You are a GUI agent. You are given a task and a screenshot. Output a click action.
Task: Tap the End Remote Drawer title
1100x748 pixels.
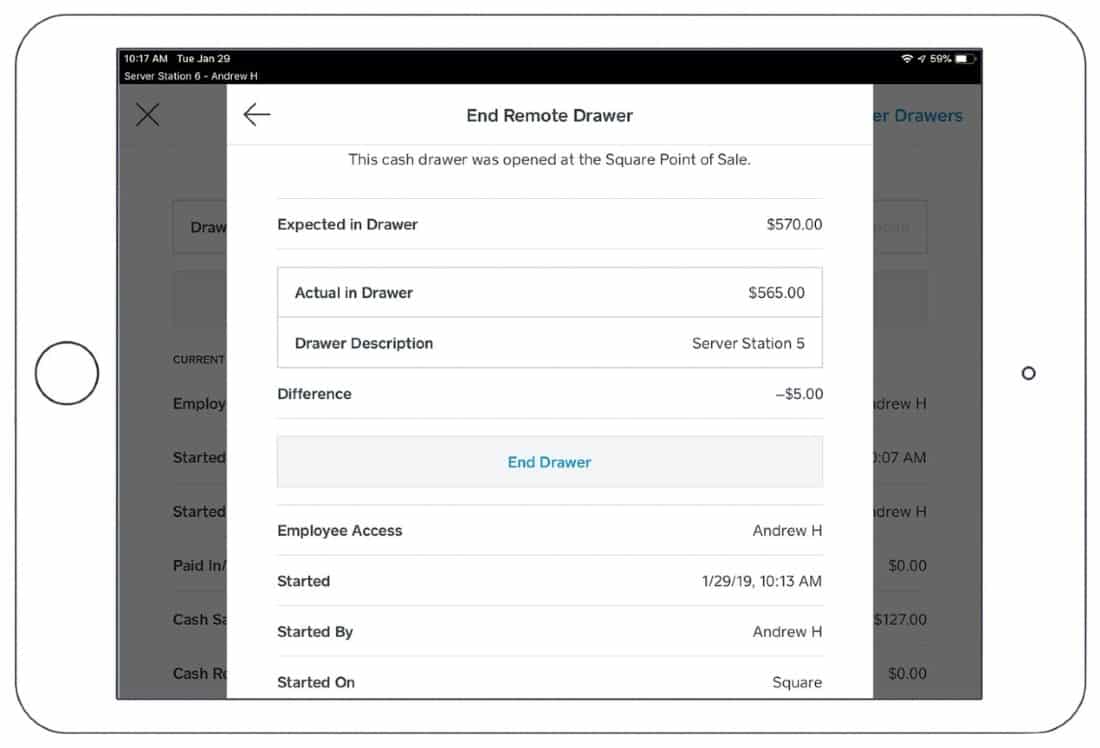(x=549, y=116)
